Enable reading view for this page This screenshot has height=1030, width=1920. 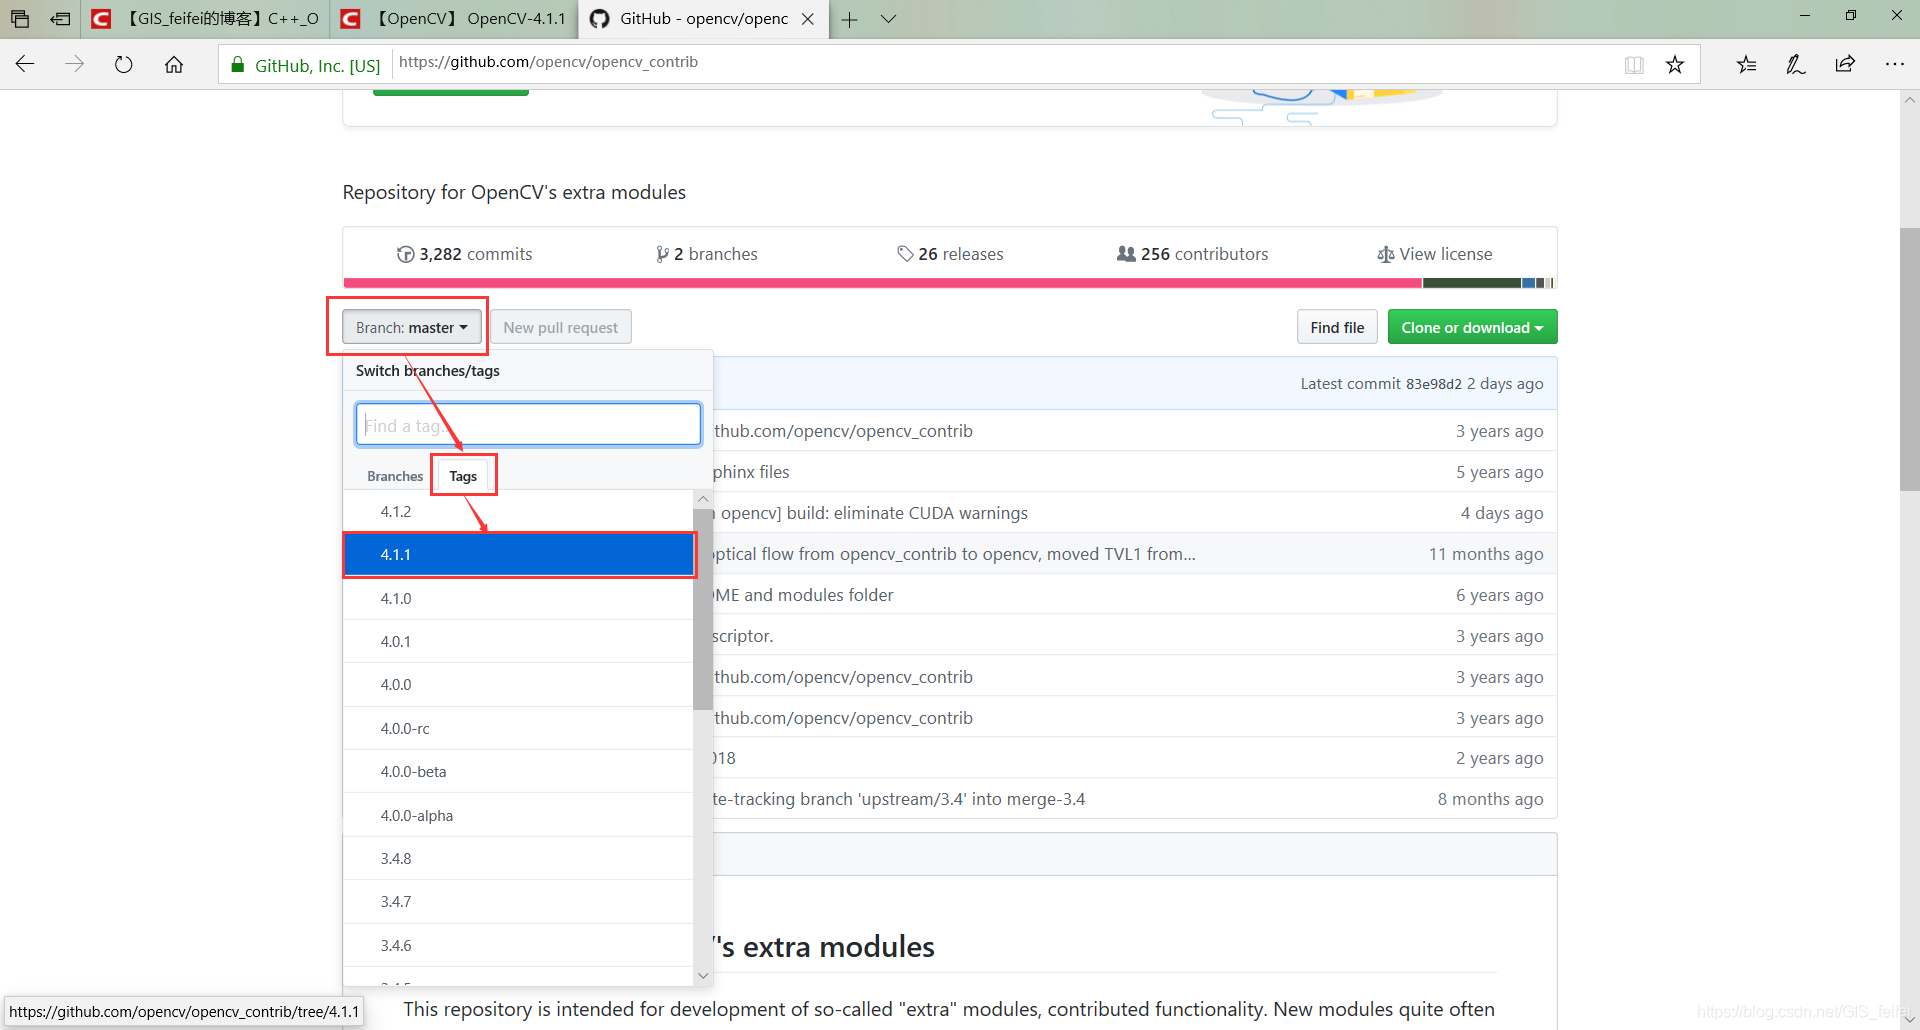(1634, 63)
